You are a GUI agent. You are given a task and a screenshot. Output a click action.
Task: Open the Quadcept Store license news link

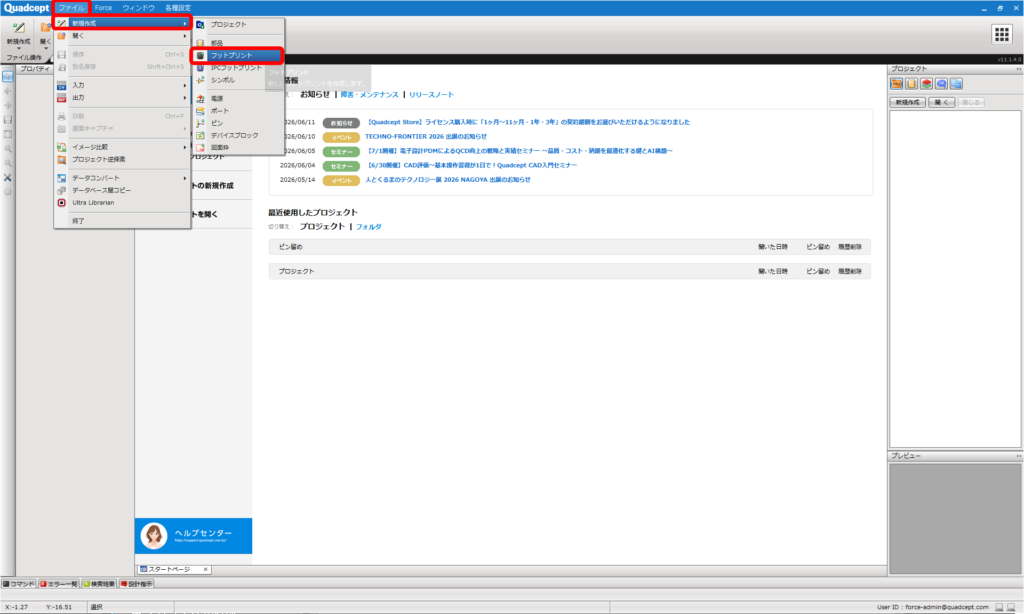528,122
